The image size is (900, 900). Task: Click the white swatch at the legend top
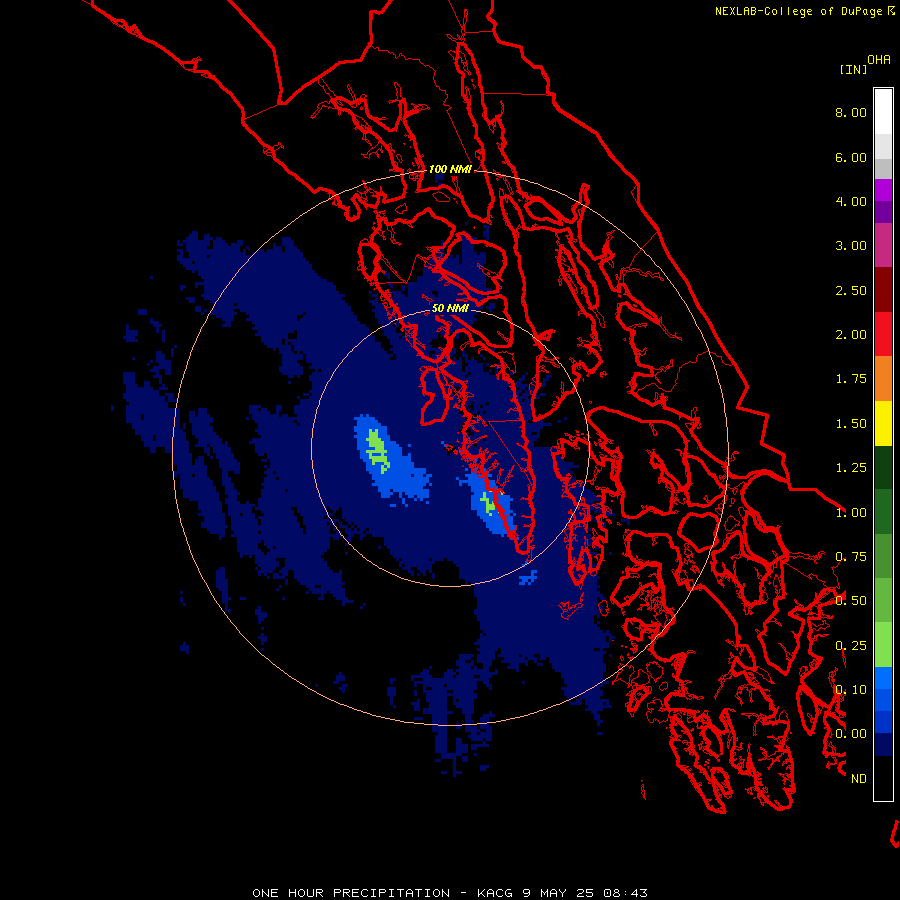(883, 112)
